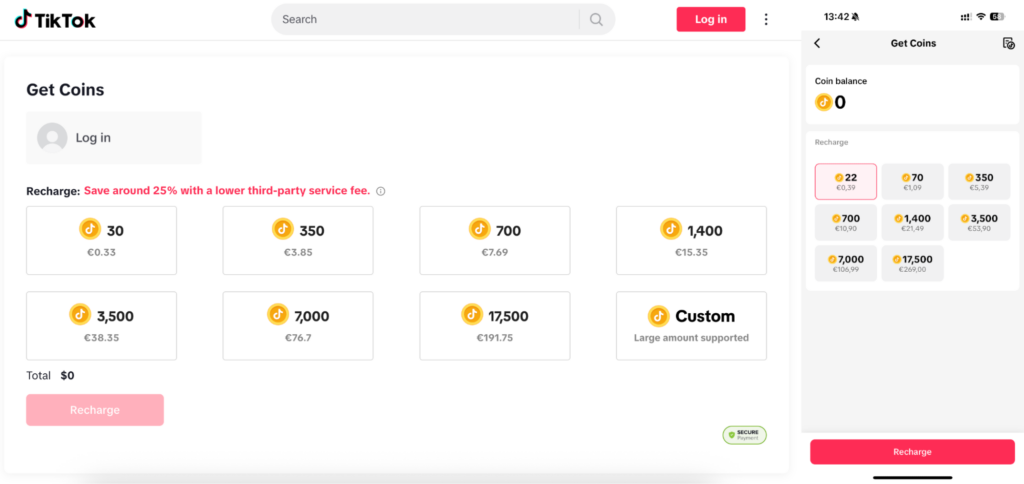Viewport: 1024px width, 484px height.
Task: Tap the mobile red Recharge button
Action: (912, 452)
